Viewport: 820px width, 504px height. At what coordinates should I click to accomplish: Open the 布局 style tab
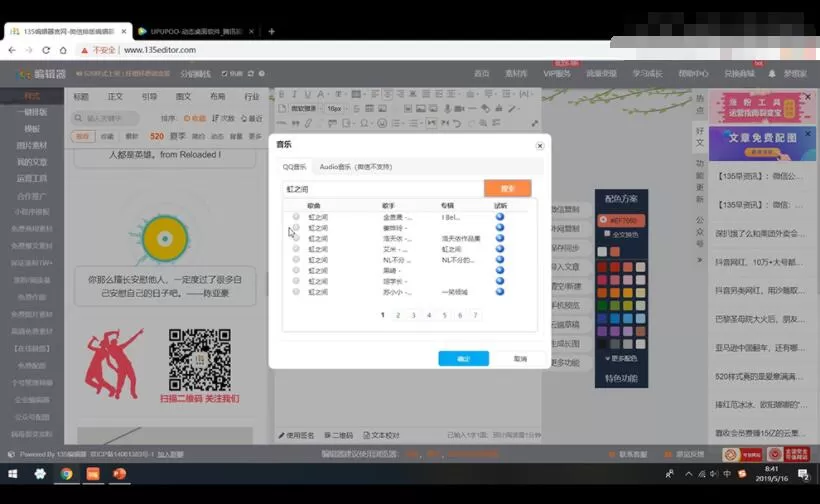click(218, 97)
